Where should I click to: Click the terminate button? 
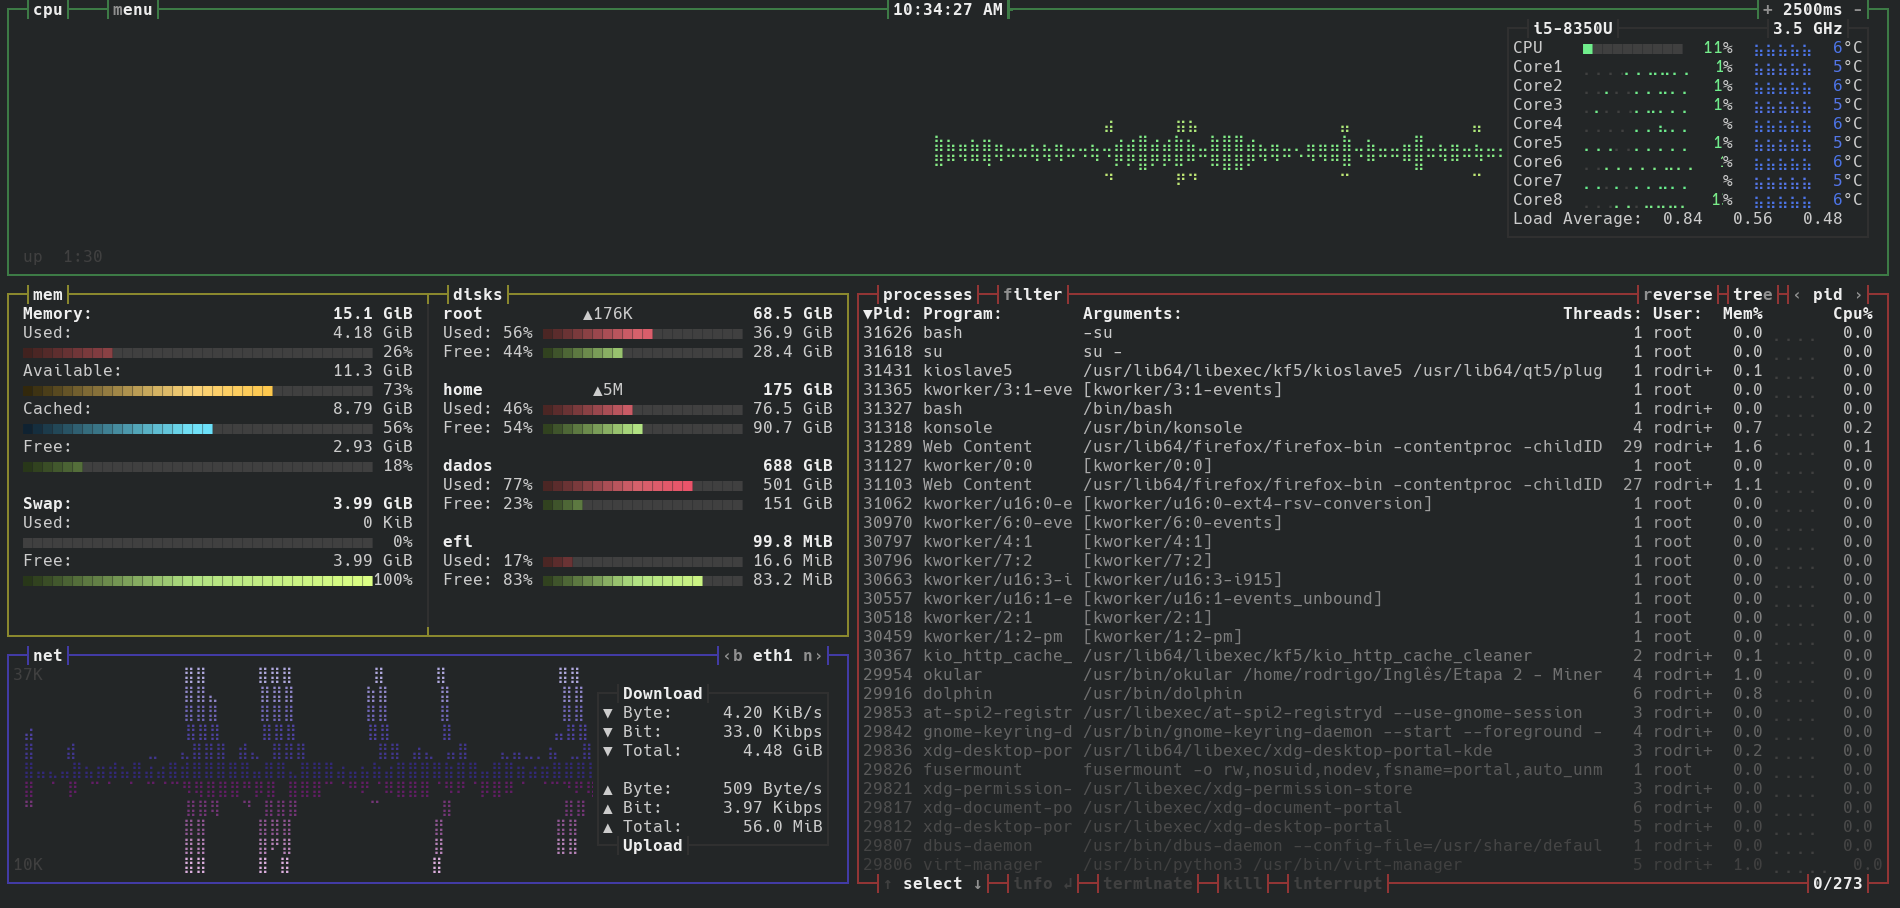pyautogui.click(x=1147, y=884)
